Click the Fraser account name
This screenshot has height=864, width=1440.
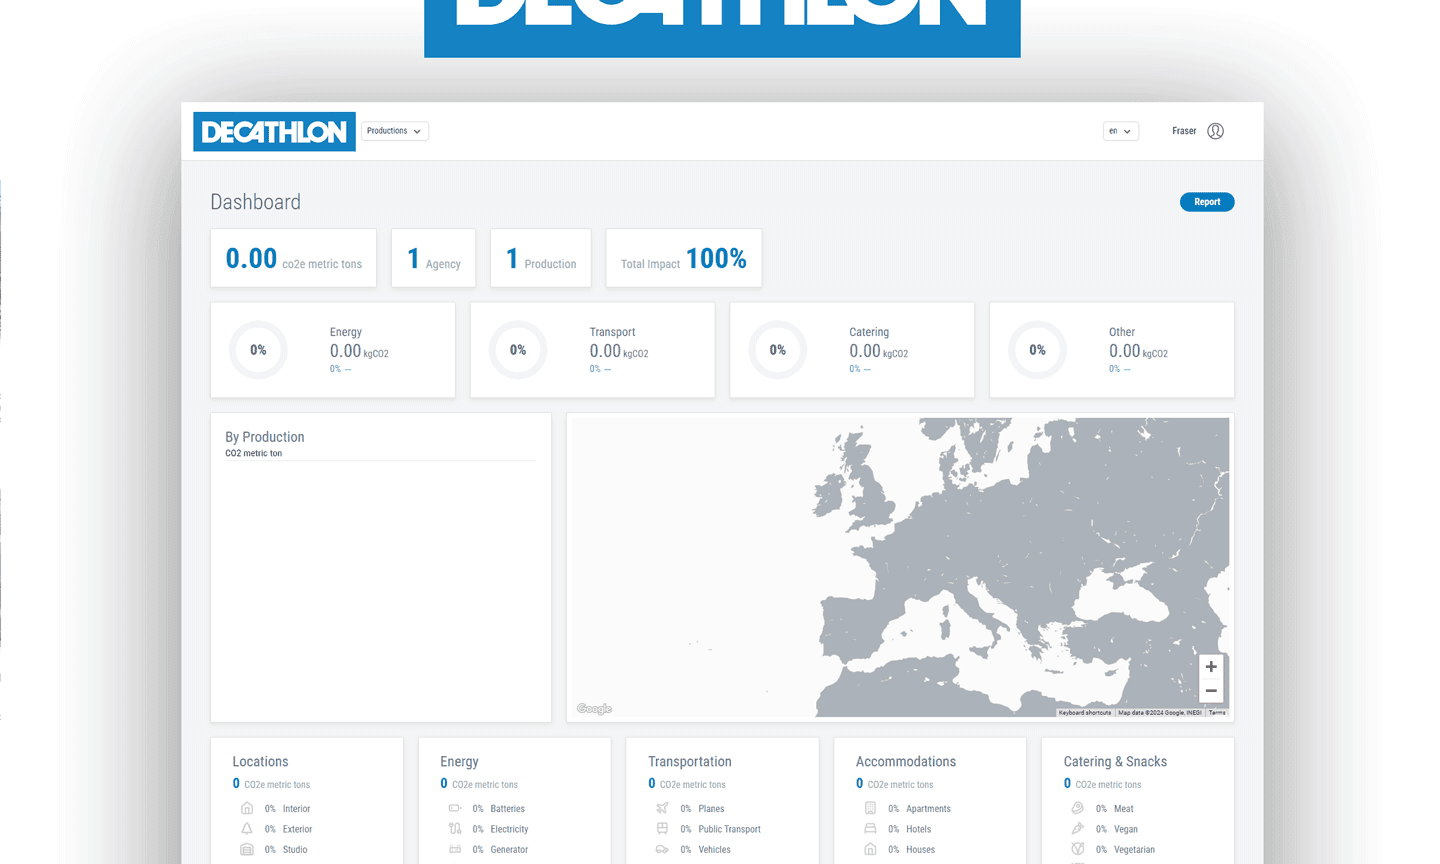(x=1183, y=131)
